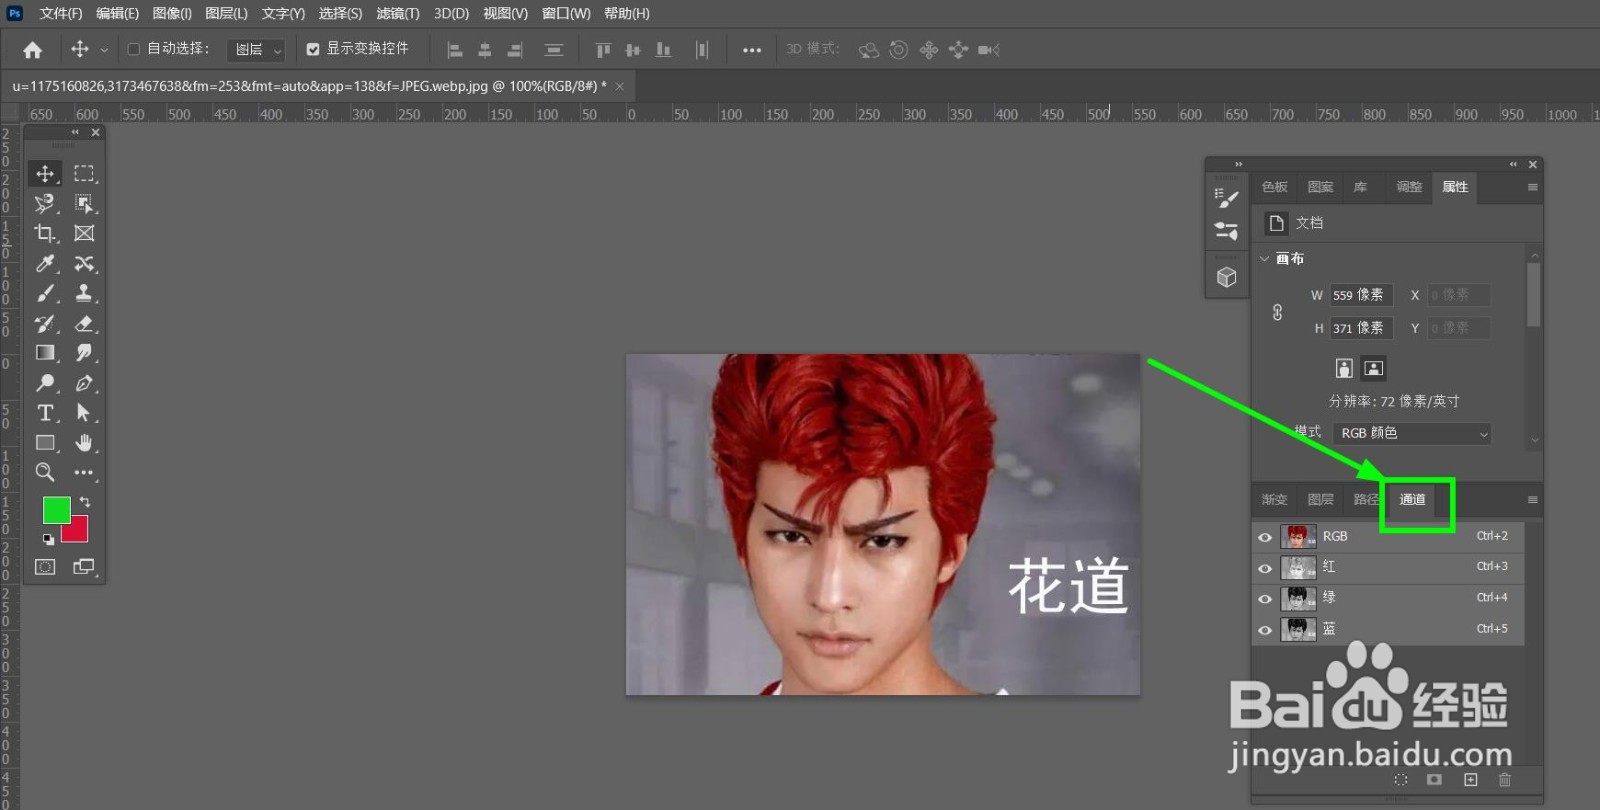Viewport: 1600px width, 810px height.
Task: Open the 图层 auto-select dropdown
Action: coord(257,49)
